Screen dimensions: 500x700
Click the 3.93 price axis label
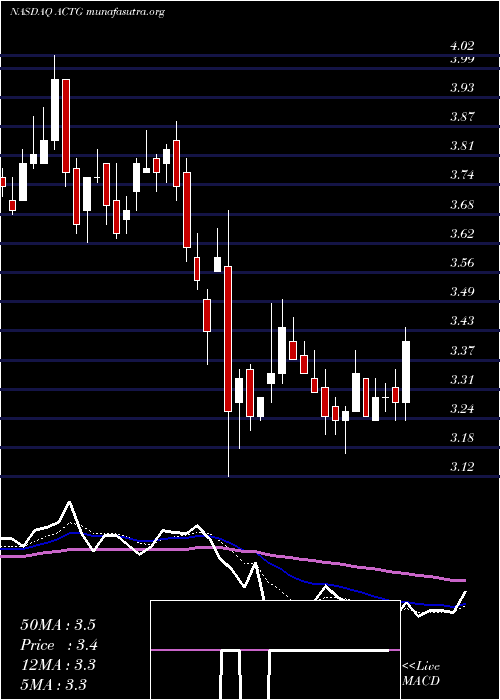(x=462, y=88)
